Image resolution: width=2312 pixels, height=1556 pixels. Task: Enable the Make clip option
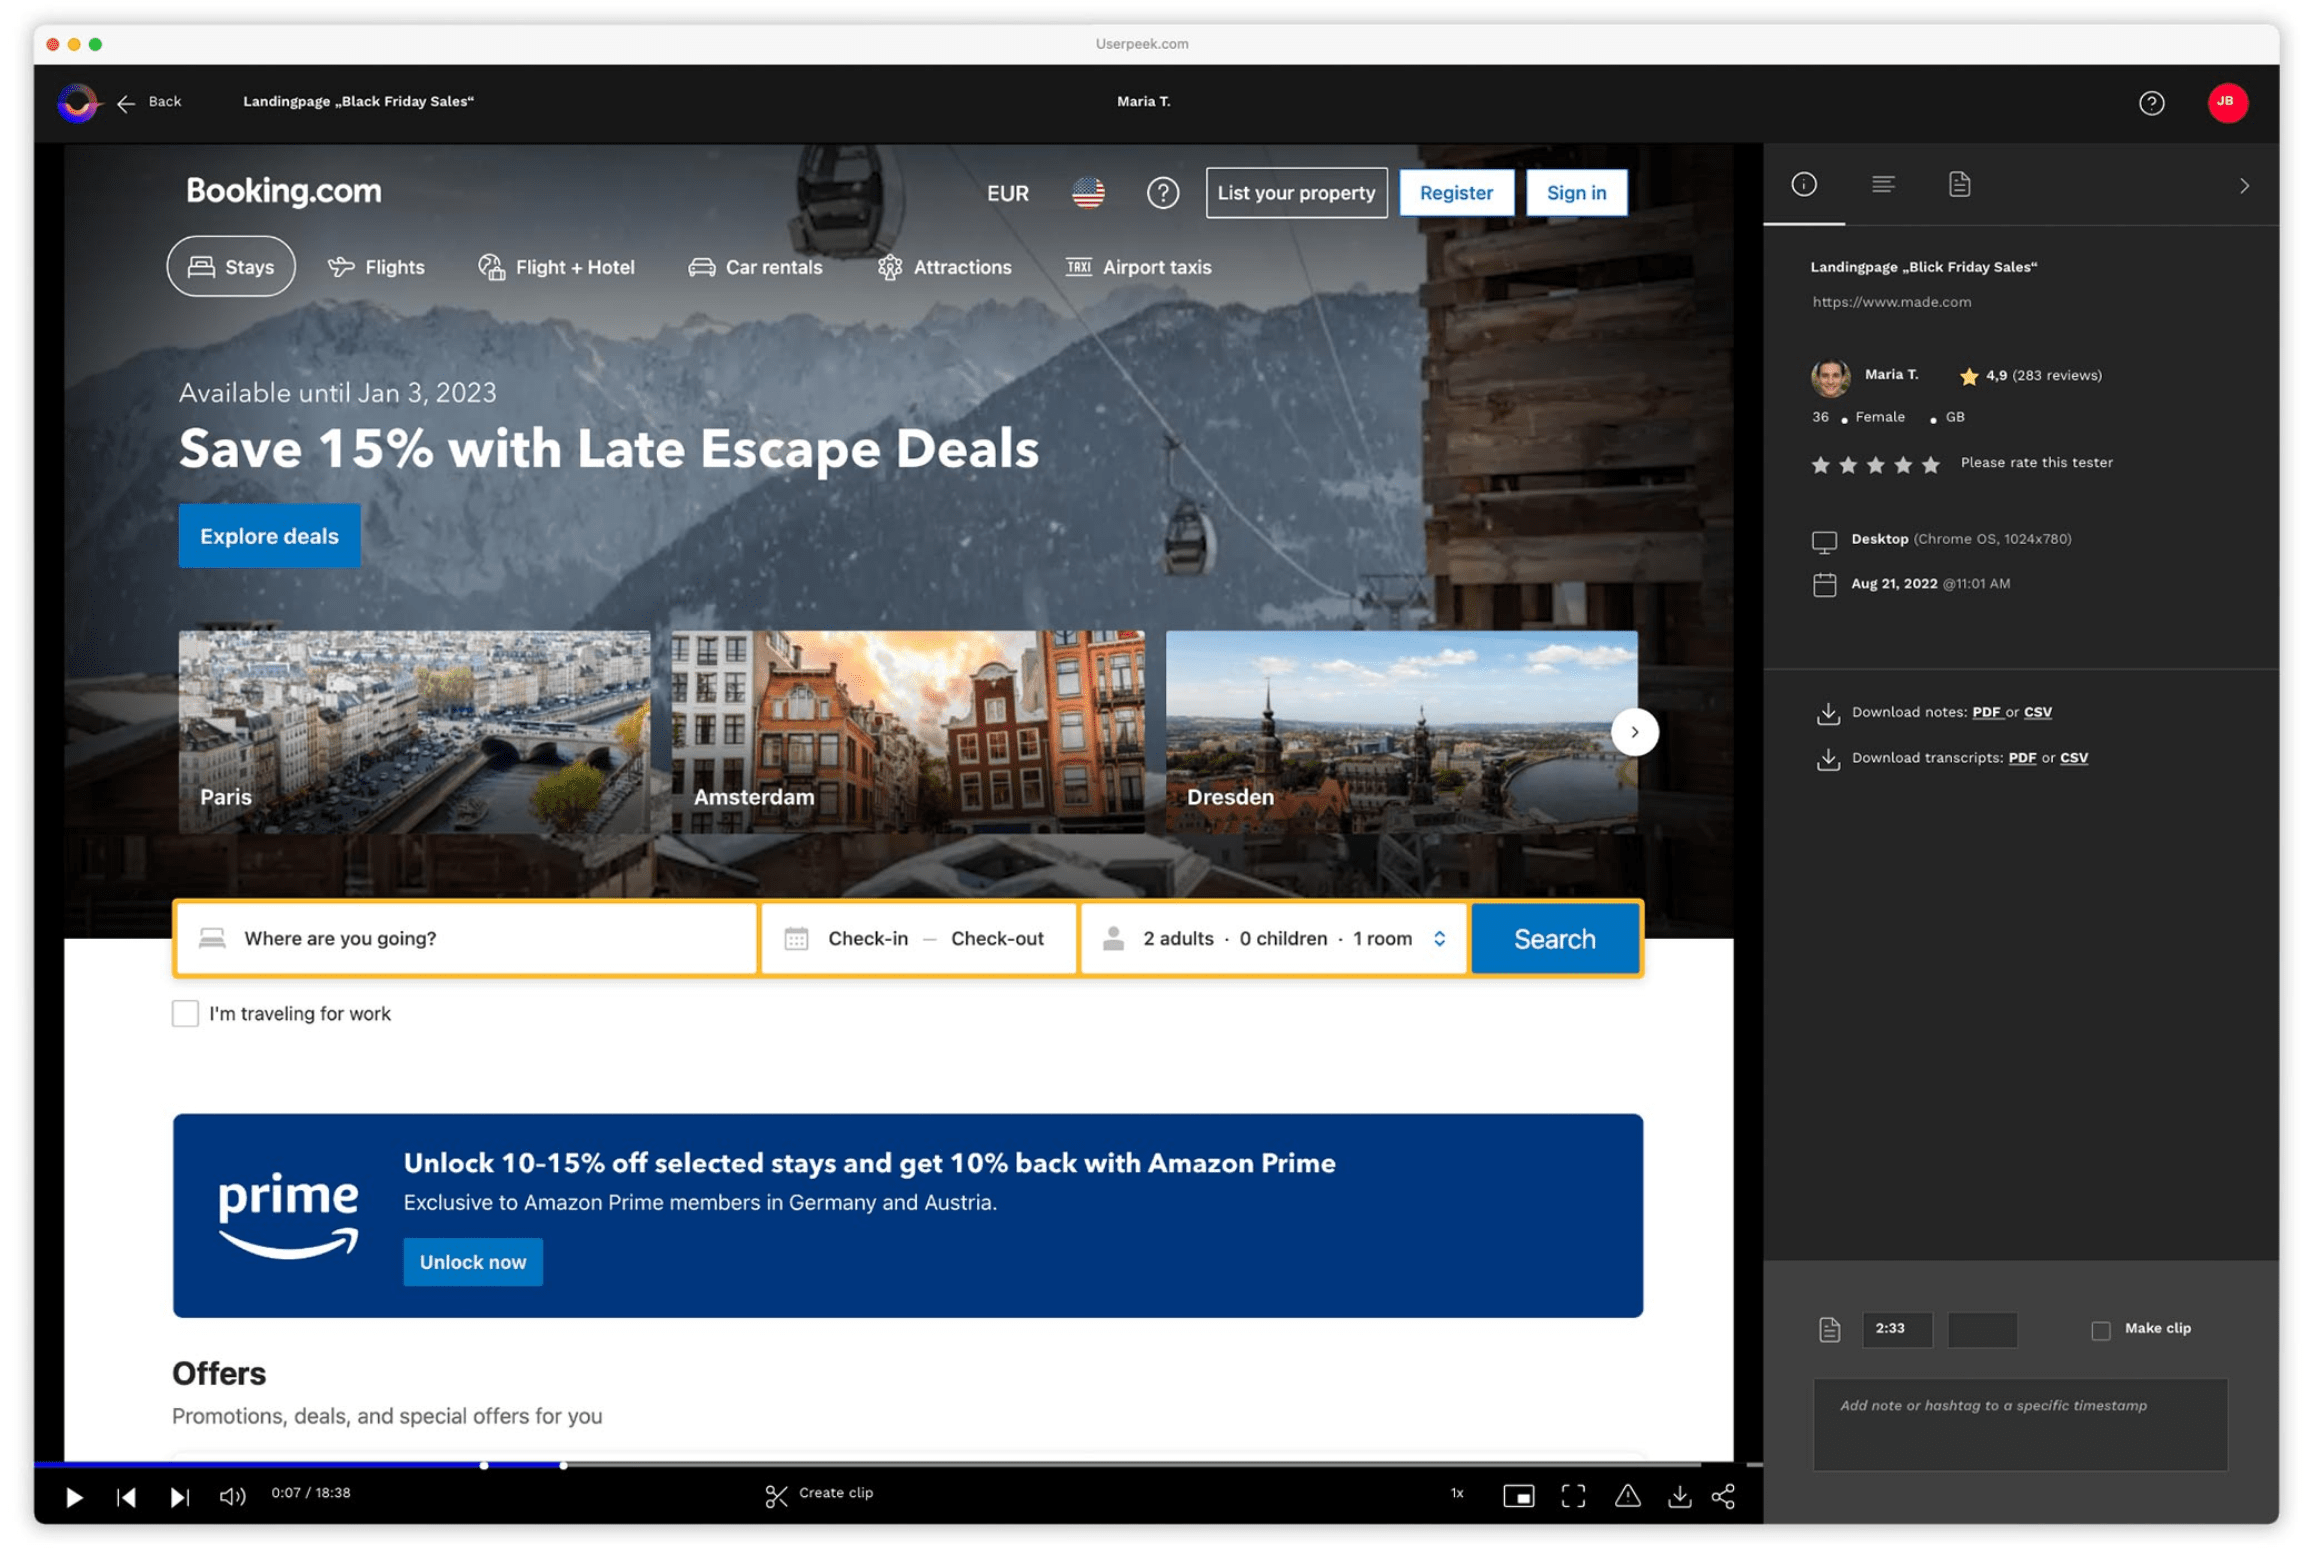[2100, 1328]
